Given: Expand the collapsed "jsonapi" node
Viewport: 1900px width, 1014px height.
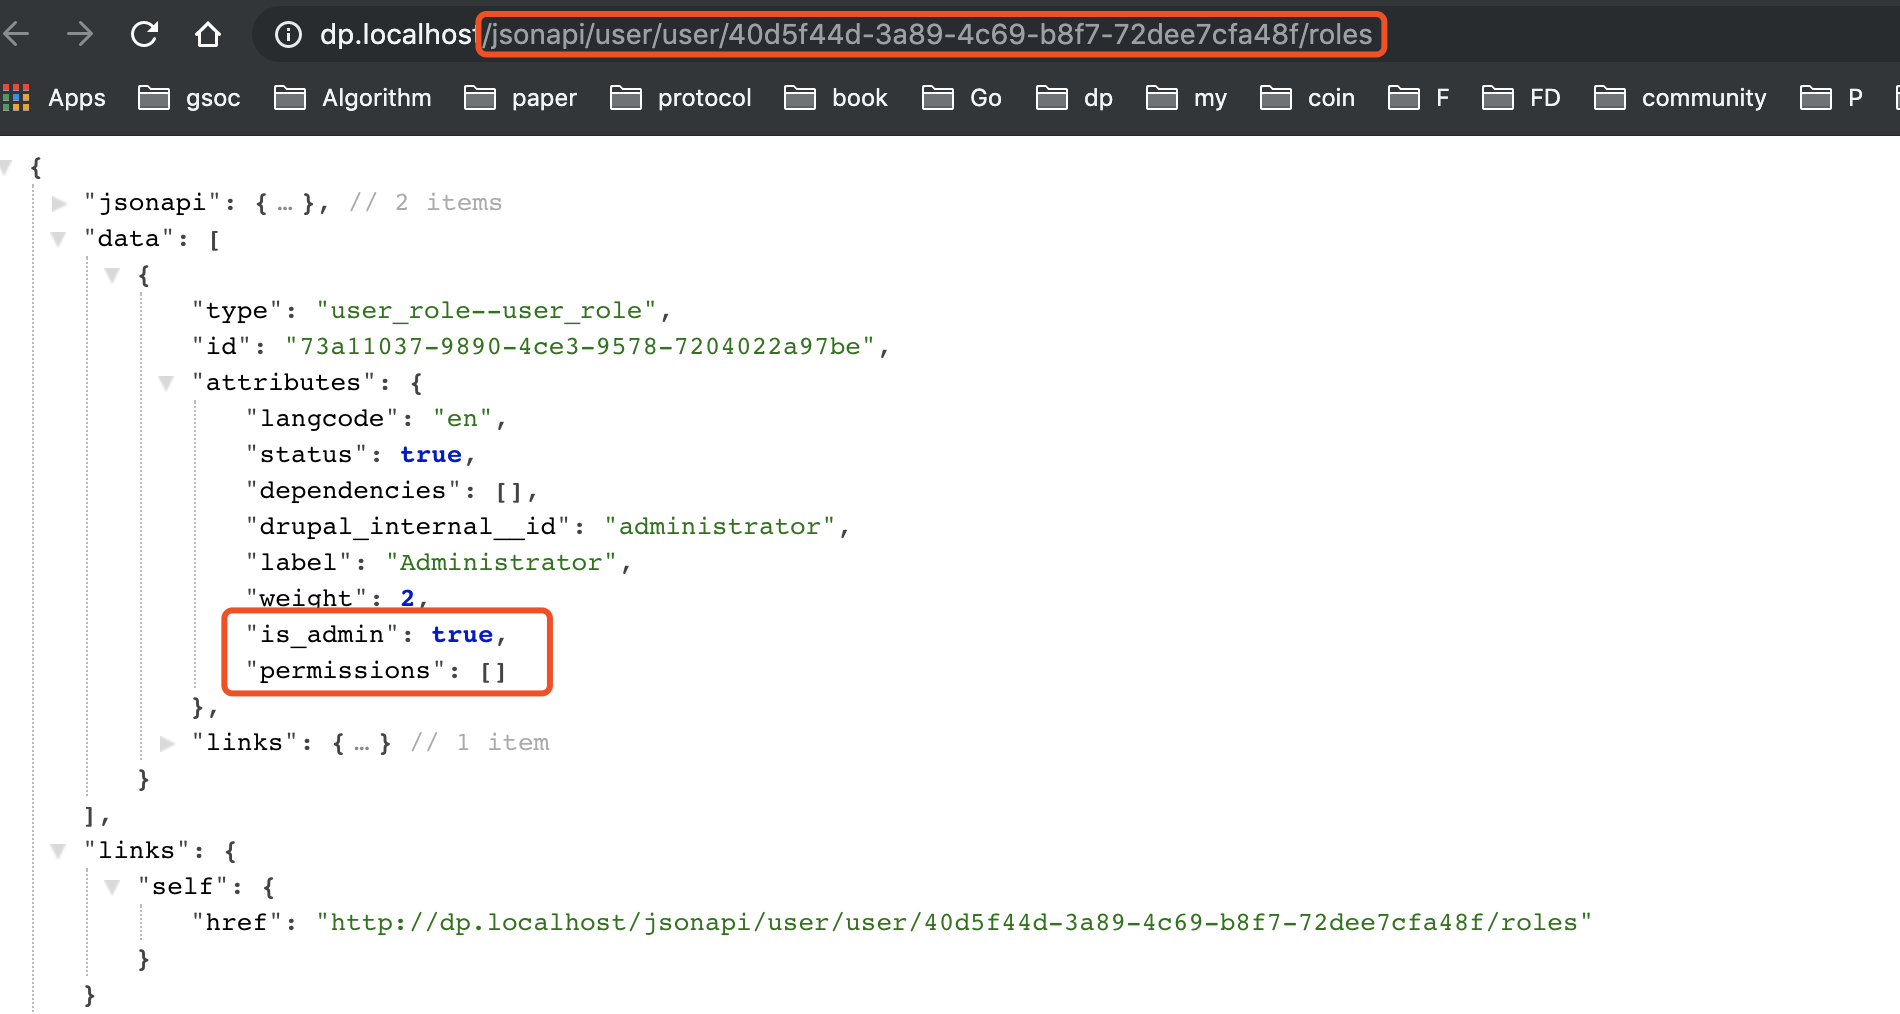Looking at the screenshot, I should [x=59, y=203].
